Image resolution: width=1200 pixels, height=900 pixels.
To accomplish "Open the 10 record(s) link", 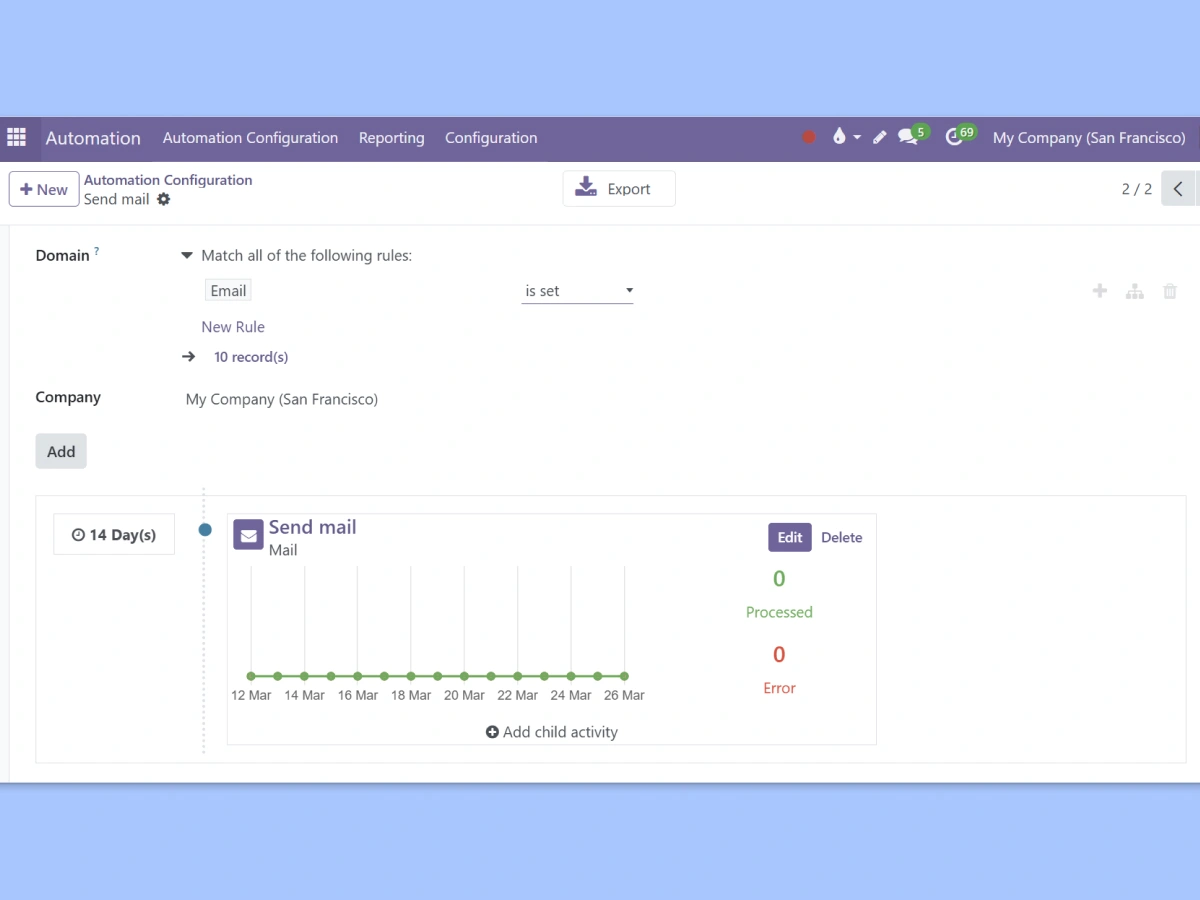I will (251, 357).
